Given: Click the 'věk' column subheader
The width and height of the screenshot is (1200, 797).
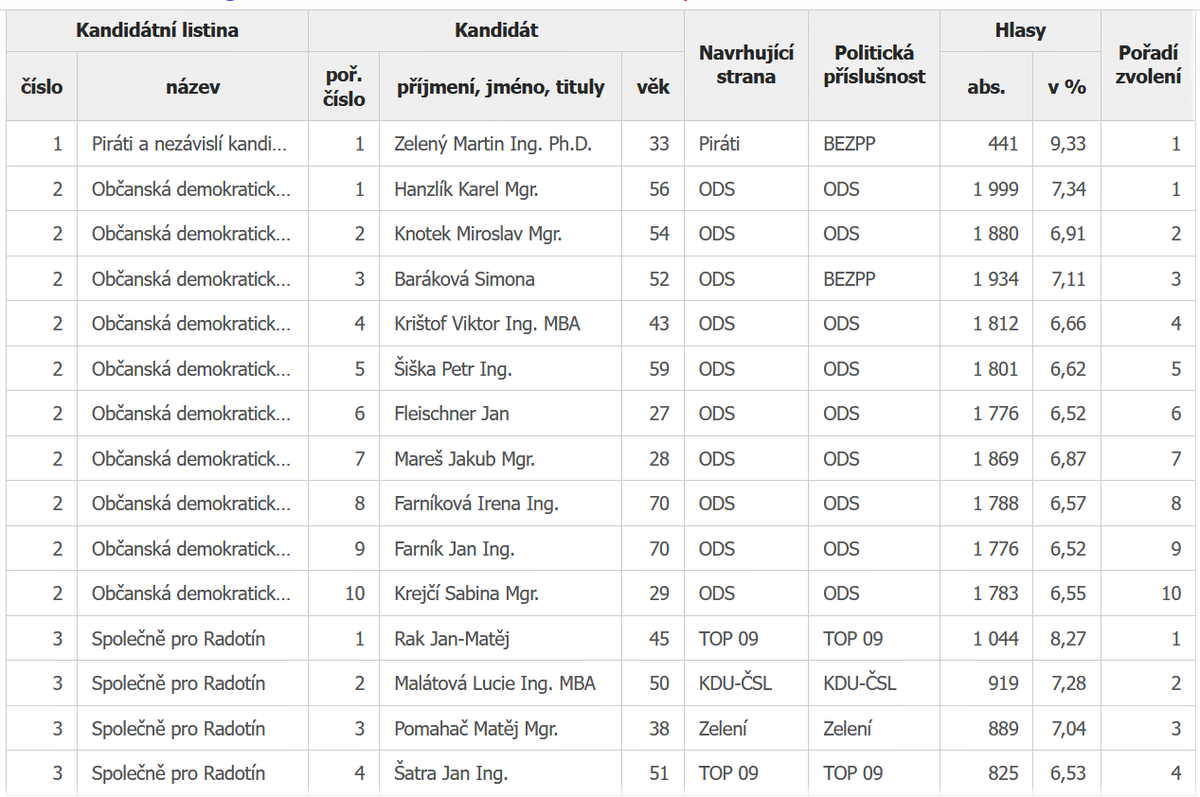Looking at the screenshot, I should (653, 87).
